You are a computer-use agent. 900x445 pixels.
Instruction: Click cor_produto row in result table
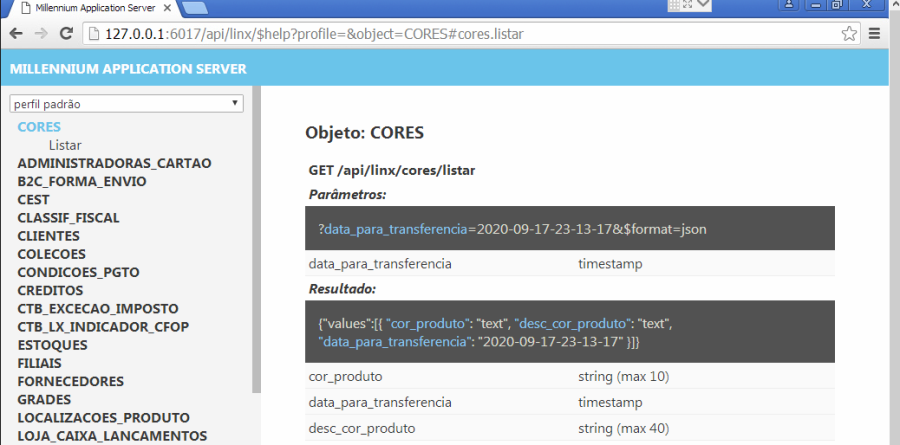click(570, 377)
